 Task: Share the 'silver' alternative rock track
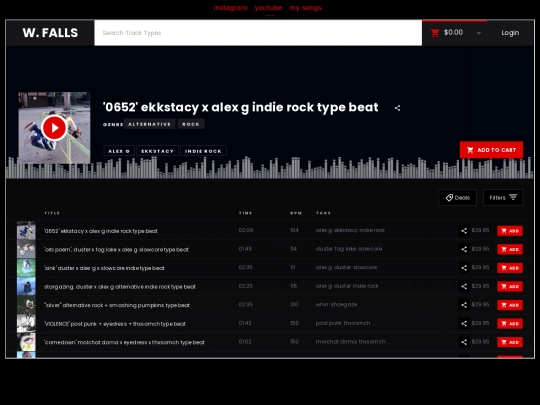tap(464, 305)
